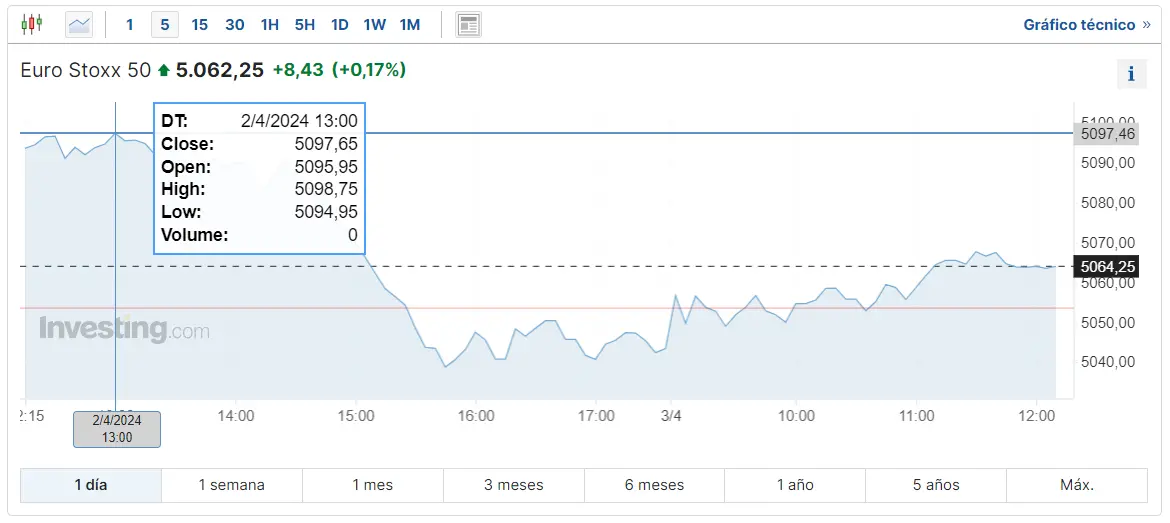Screen dimensions: 1170x523
Task: Select the 1 día range tab
Action: click(x=91, y=485)
